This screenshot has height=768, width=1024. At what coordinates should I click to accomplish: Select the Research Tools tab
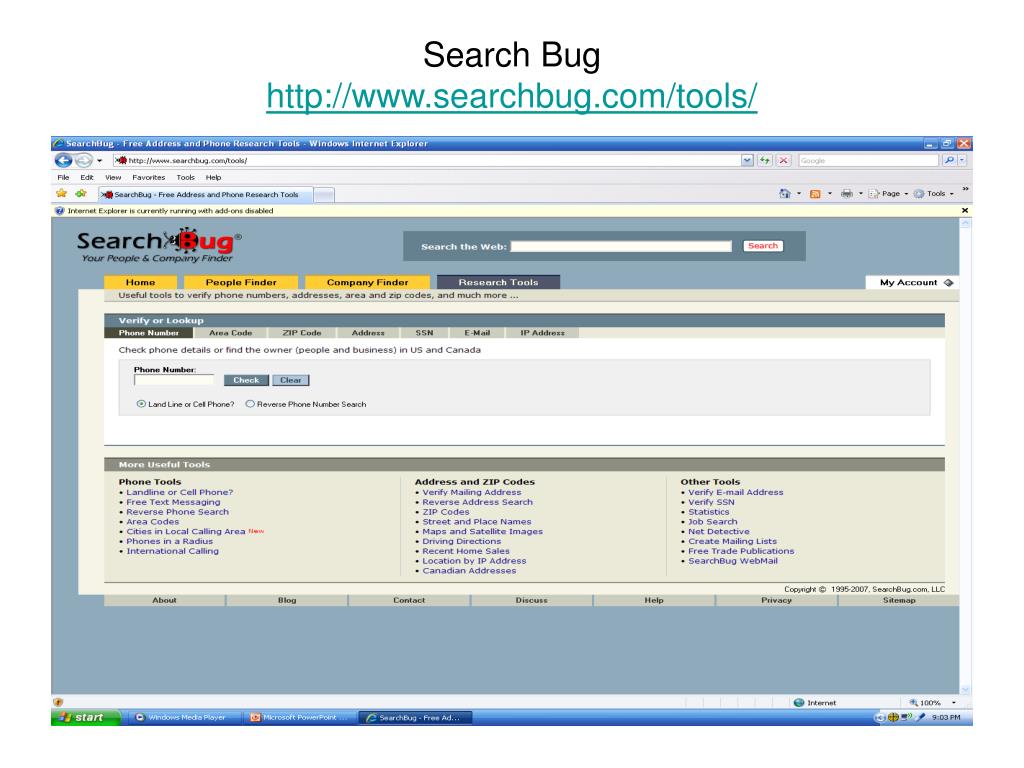(498, 282)
